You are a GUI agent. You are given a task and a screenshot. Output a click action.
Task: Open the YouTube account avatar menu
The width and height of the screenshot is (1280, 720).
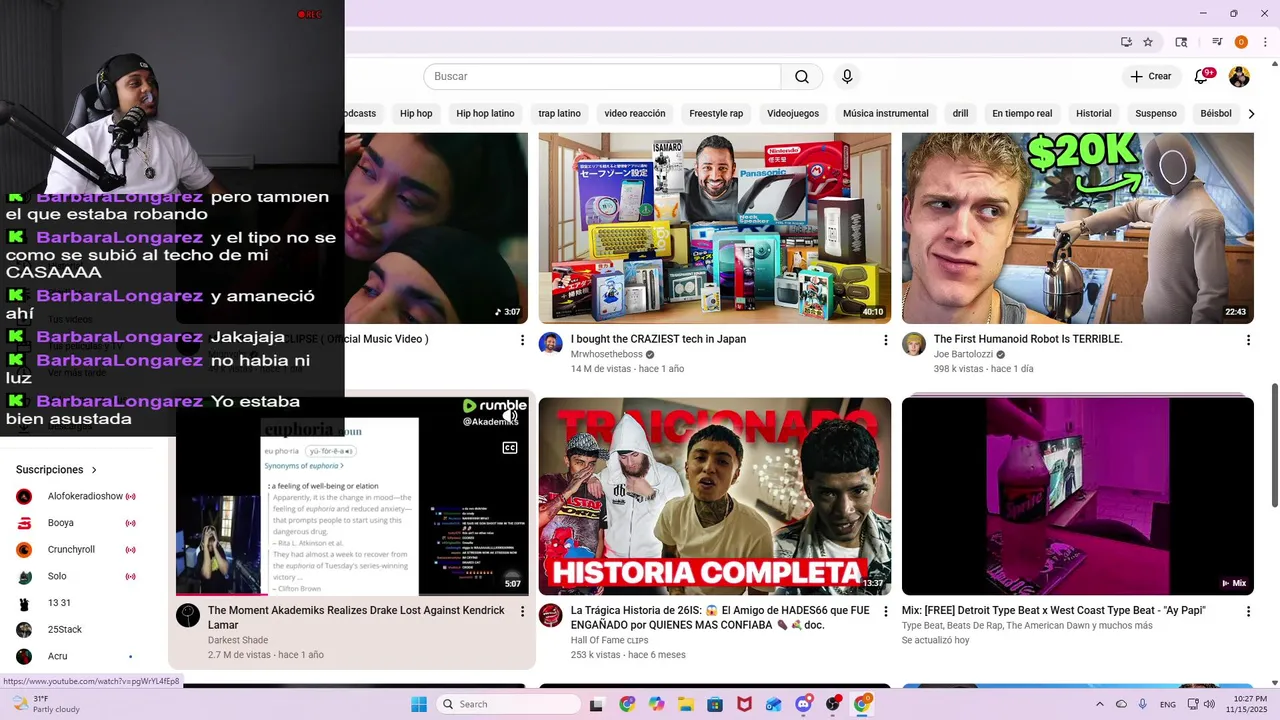coord(1239,77)
